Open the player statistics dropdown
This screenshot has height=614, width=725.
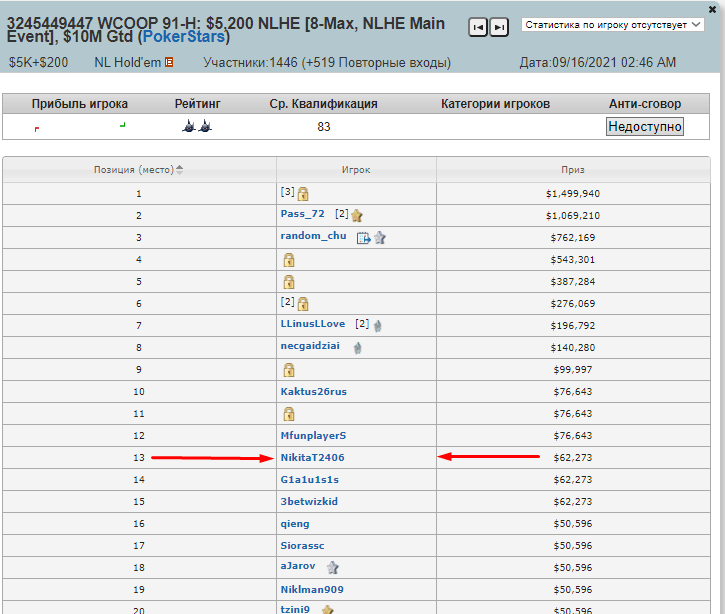(613, 24)
